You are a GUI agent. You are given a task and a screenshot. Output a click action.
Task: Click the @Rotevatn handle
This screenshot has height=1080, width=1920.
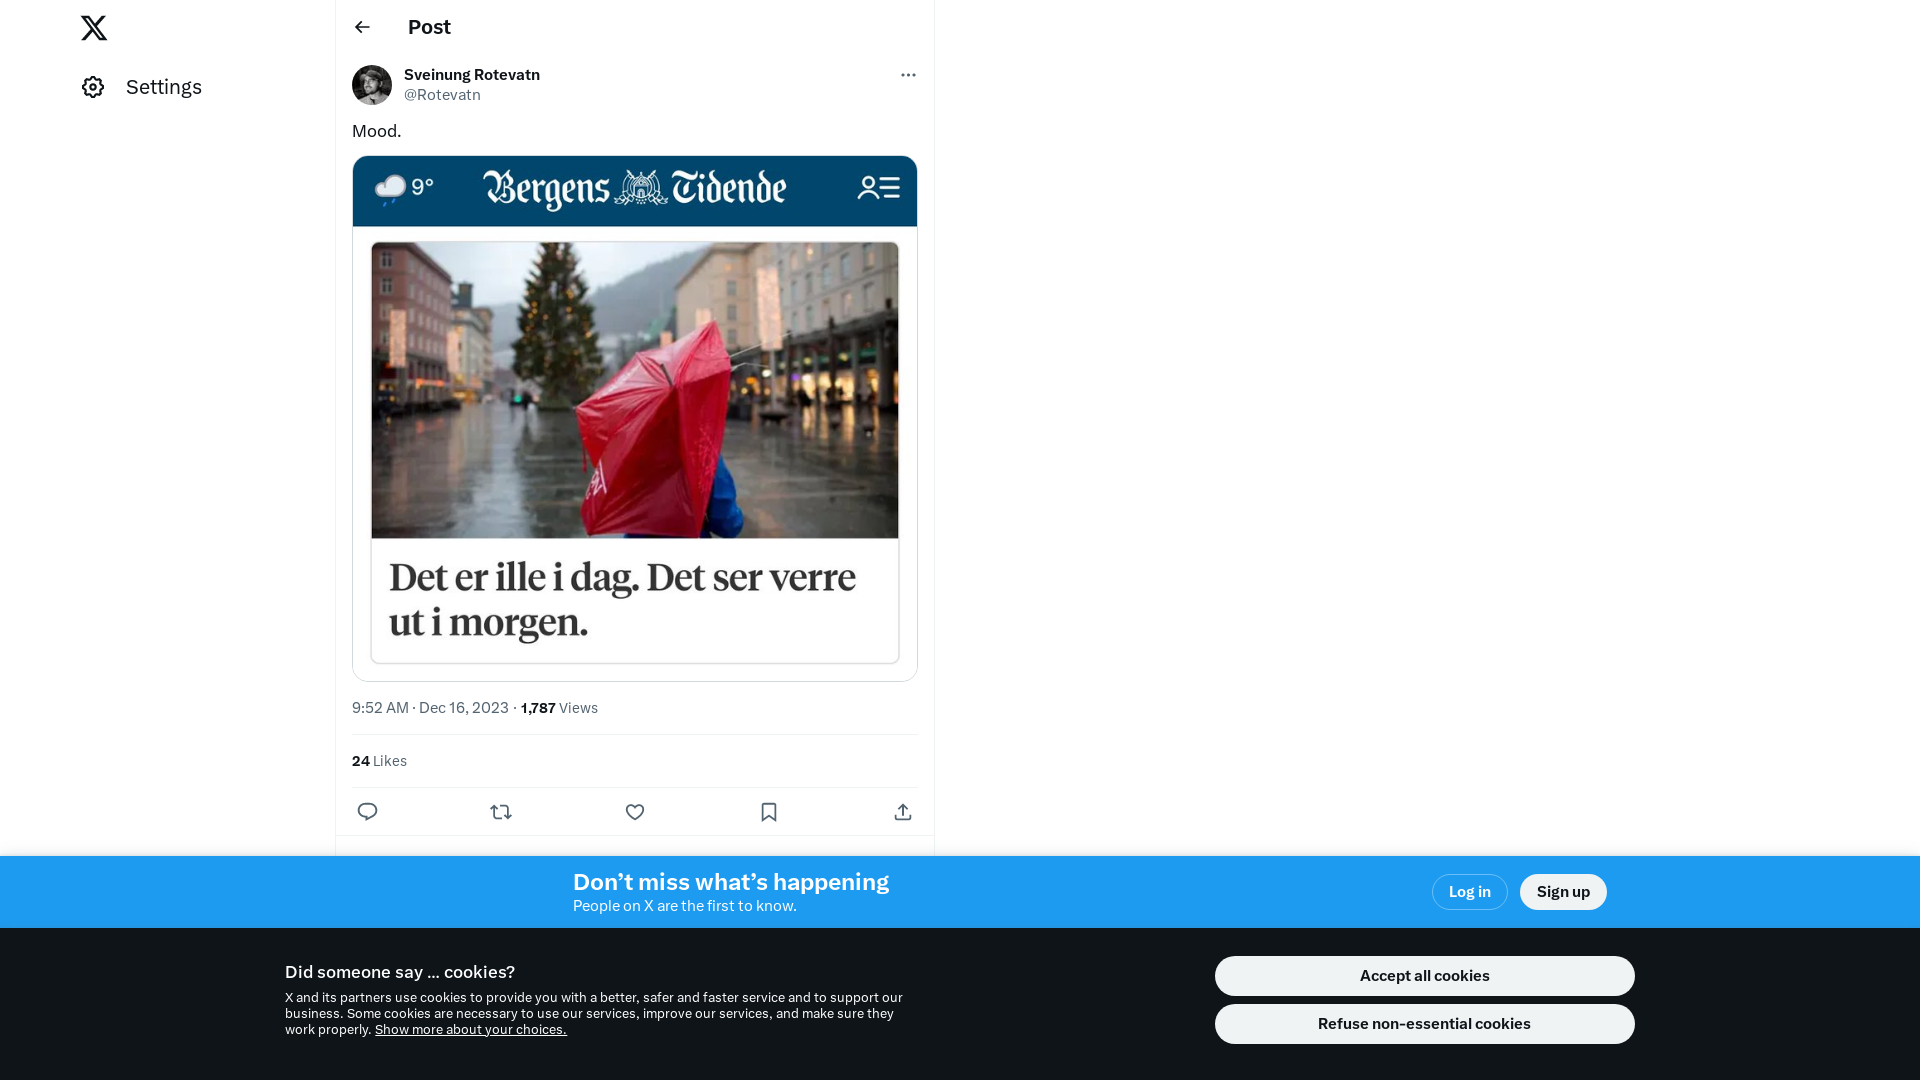(x=442, y=95)
